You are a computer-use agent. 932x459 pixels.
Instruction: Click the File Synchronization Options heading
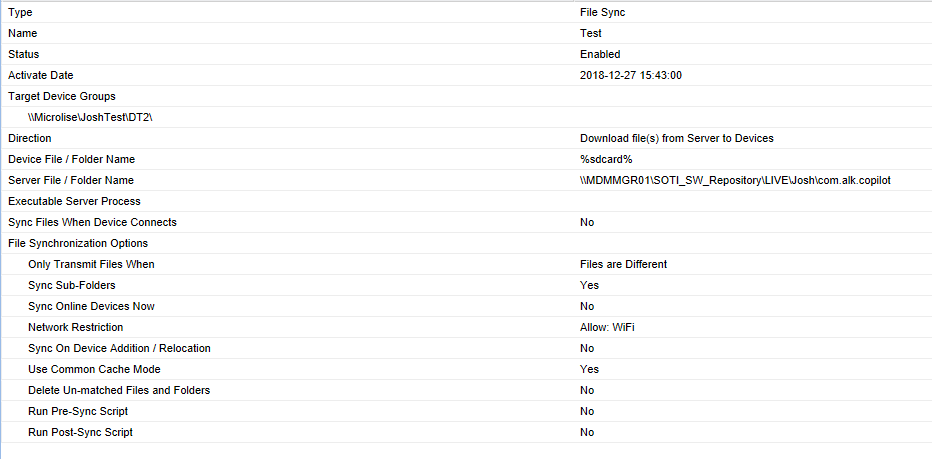(78, 243)
